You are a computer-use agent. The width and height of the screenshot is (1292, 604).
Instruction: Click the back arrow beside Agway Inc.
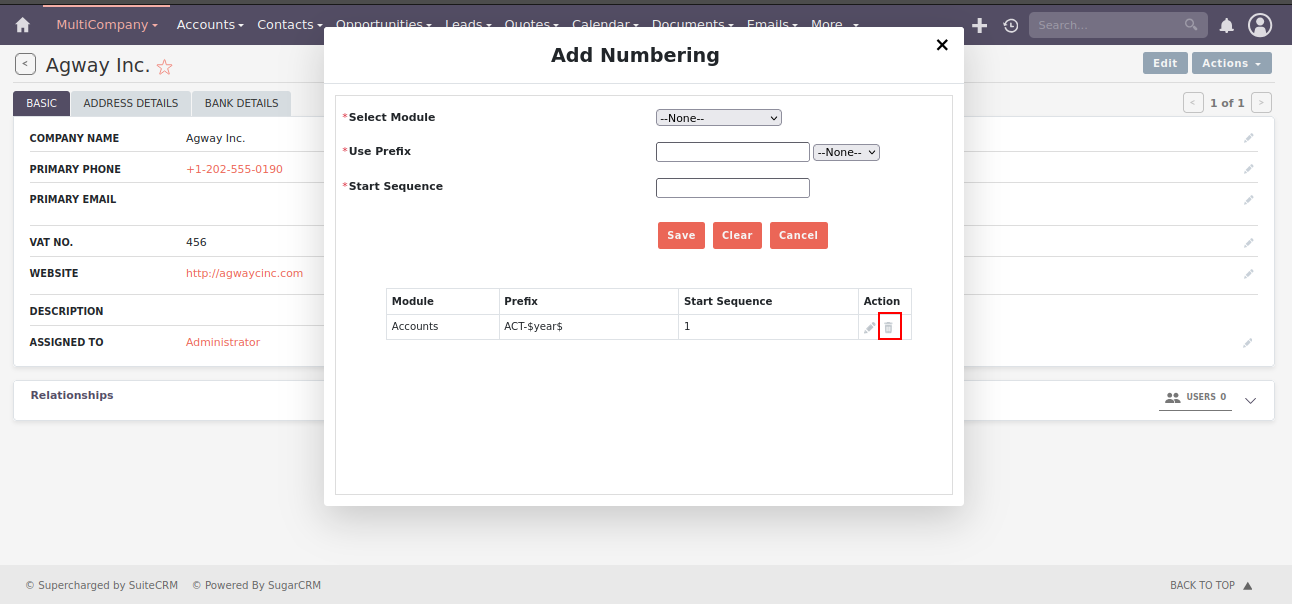point(25,65)
